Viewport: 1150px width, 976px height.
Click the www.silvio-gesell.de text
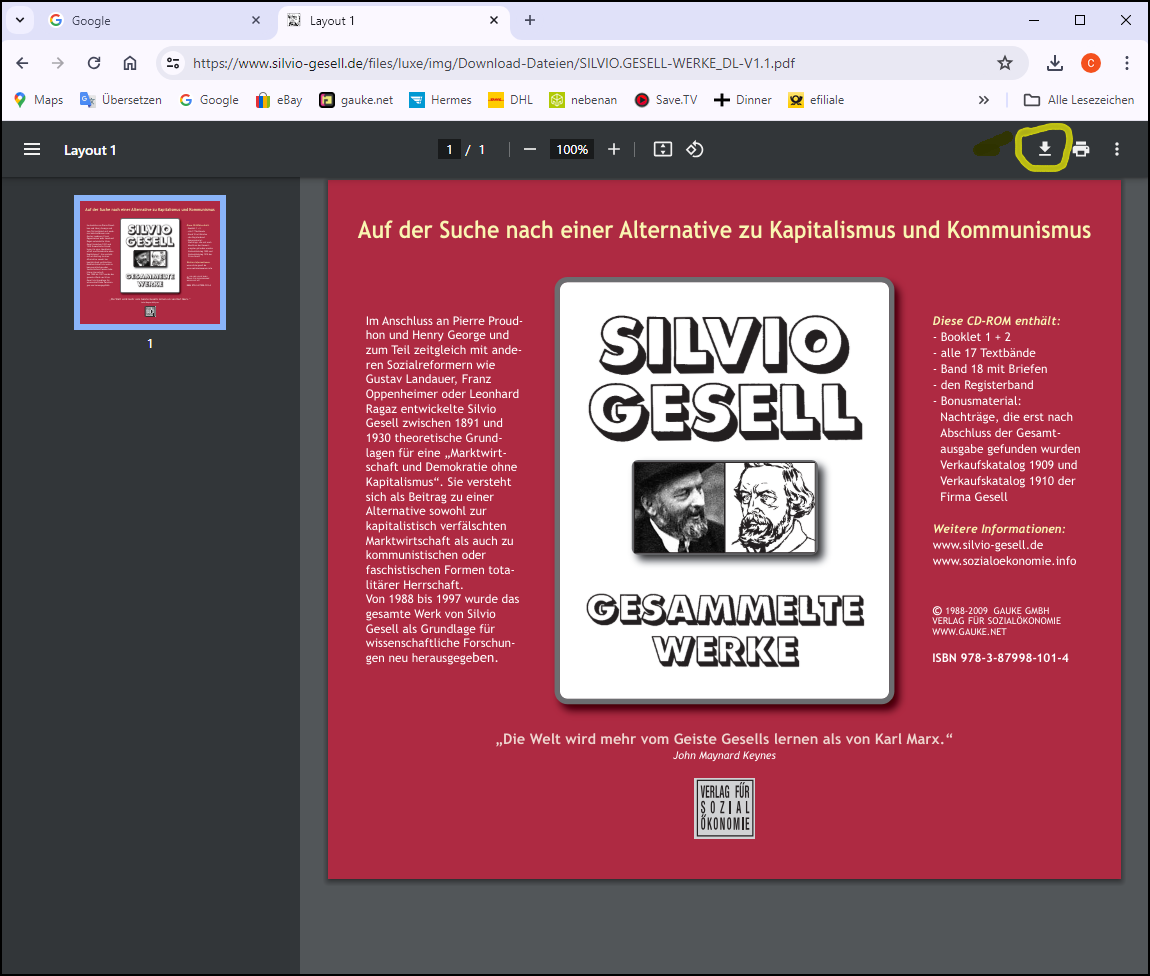click(987, 545)
